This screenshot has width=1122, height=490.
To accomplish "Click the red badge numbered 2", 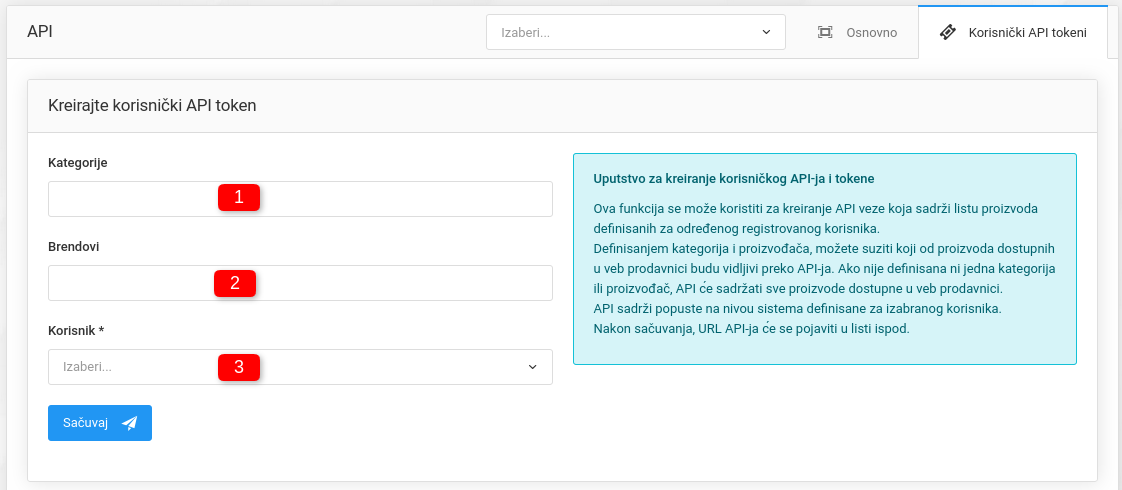I will tap(235, 283).
